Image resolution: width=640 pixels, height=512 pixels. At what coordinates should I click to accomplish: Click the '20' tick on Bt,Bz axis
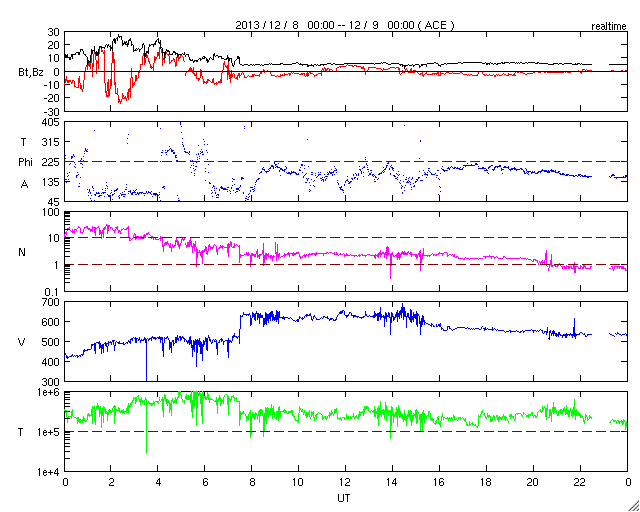coord(53,45)
